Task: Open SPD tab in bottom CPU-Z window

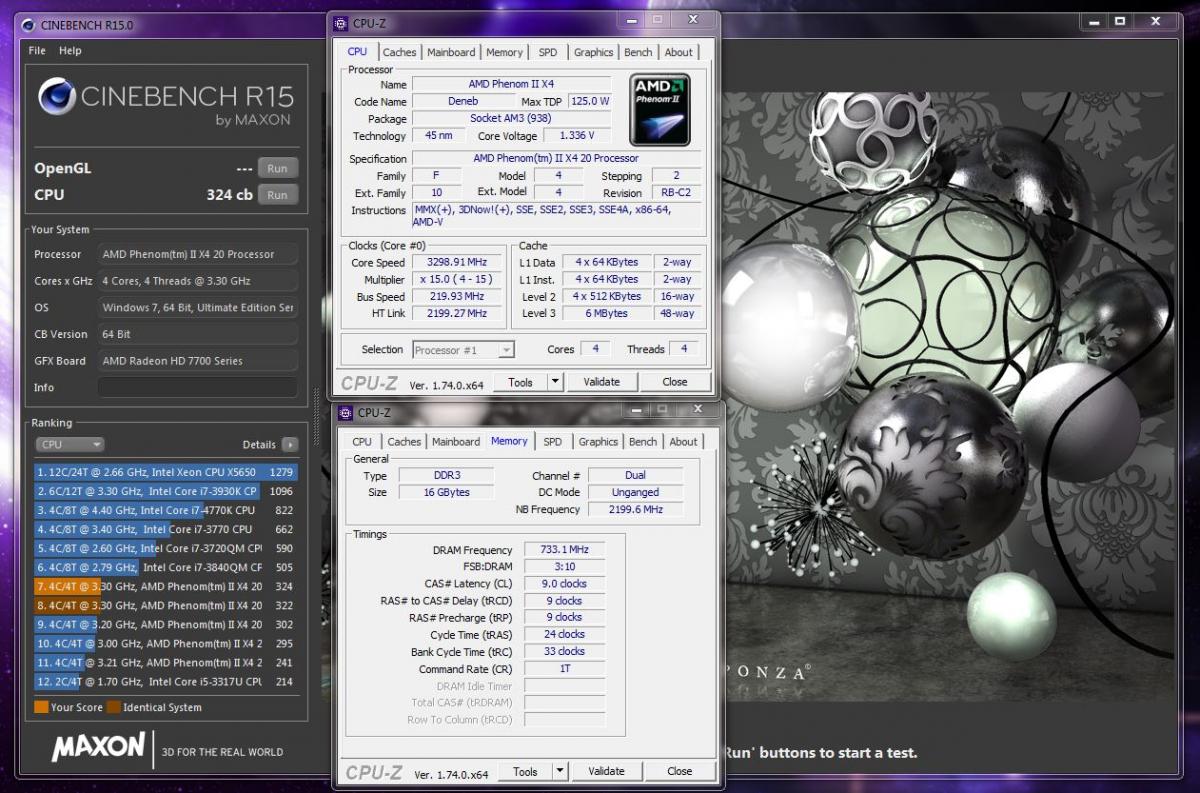Action: click(553, 441)
